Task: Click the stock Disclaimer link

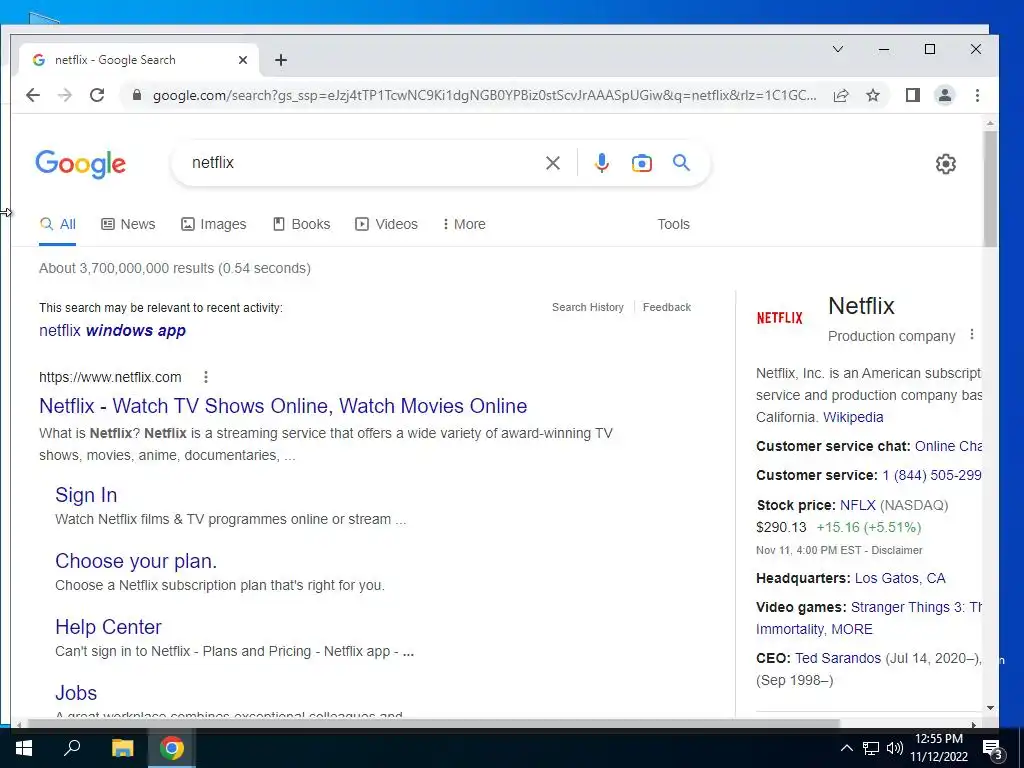Action: (x=897, y=550)
